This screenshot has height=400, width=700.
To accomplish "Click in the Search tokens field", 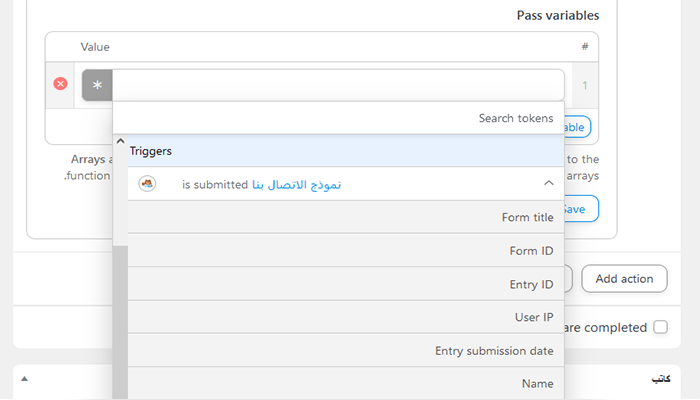I will coord(340,118).
